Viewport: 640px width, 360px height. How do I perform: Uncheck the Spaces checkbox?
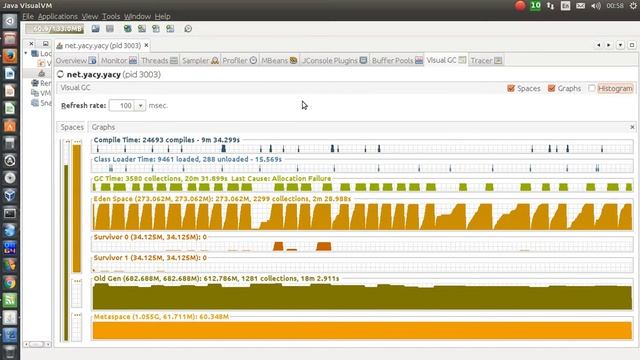(x=511, y=88)
